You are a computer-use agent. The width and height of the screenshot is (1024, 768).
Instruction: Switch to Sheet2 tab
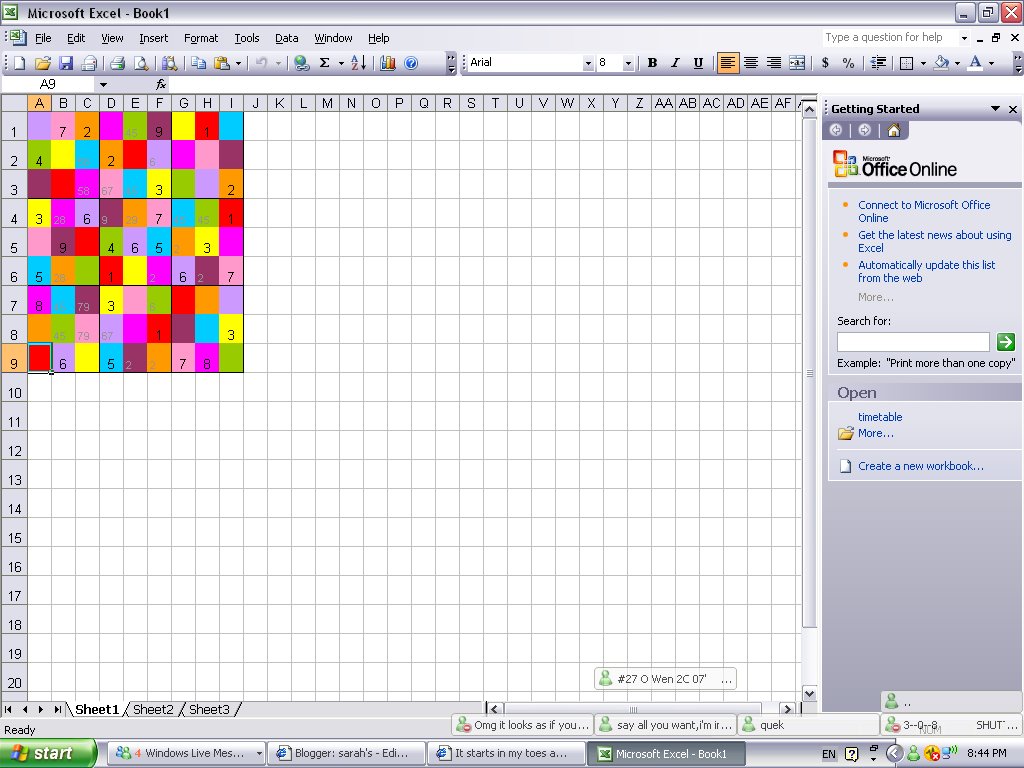[153, 709]
